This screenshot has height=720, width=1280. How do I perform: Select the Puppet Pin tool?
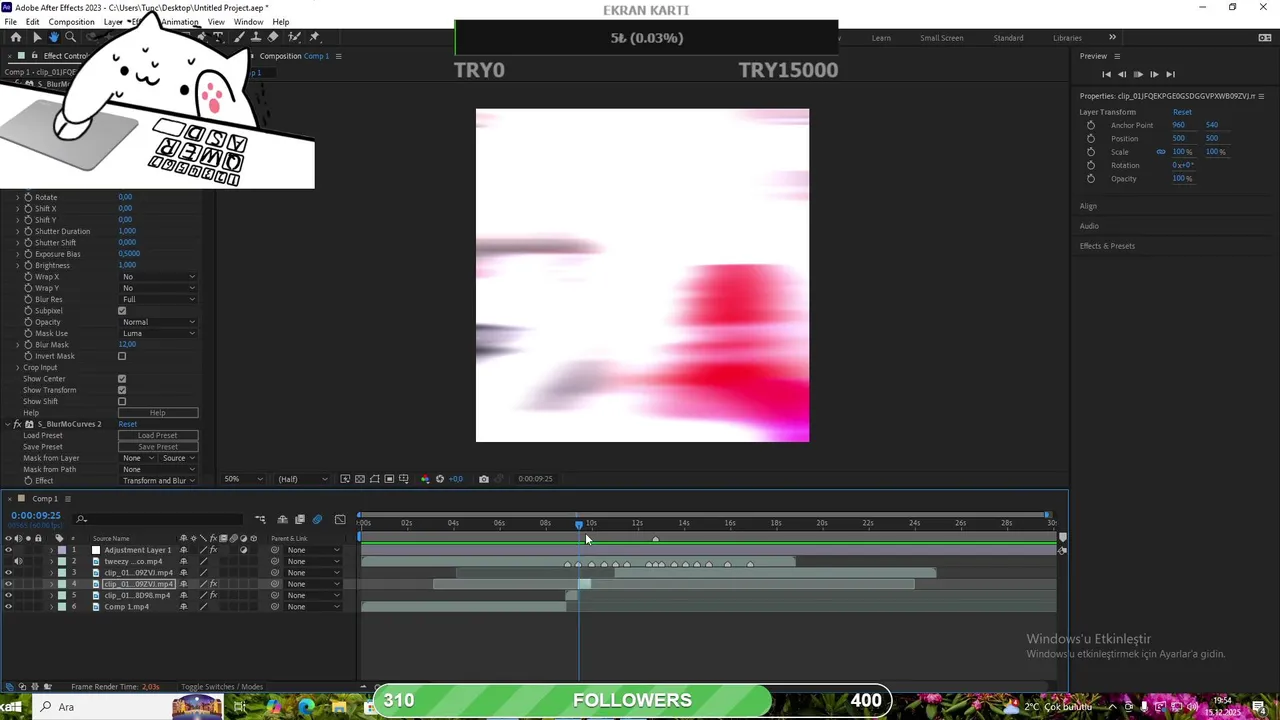314,38
